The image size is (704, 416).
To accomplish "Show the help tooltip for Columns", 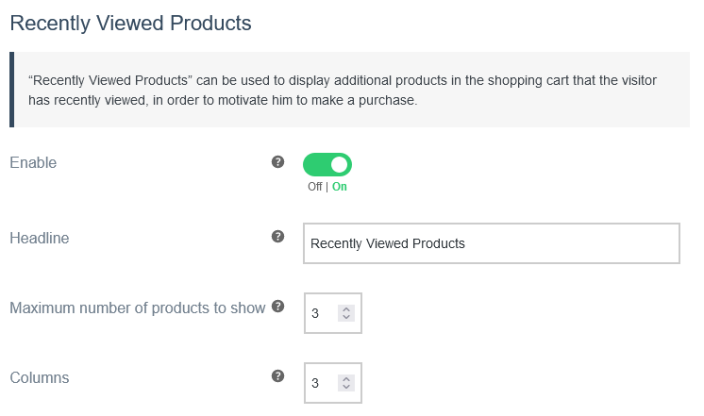I will pos(278,377).
